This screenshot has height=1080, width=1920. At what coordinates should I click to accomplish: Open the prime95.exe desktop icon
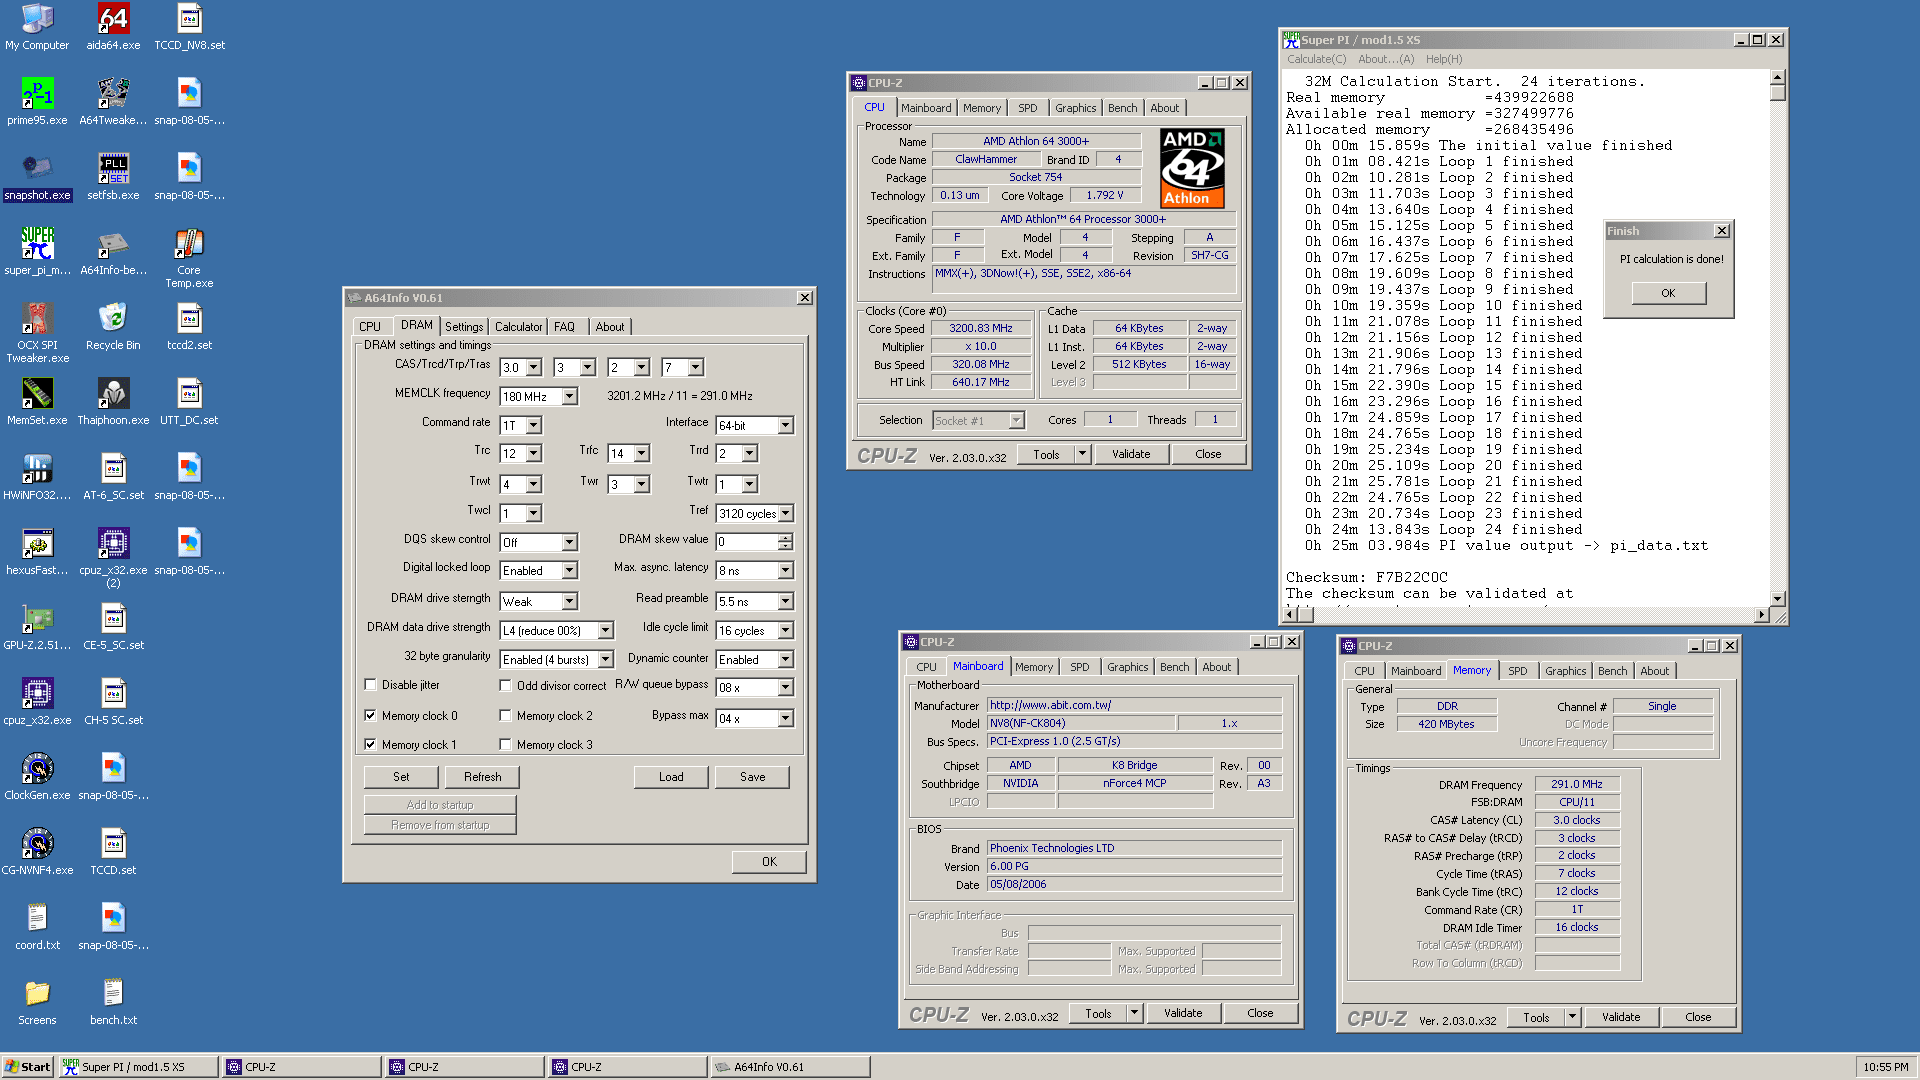(x=37, y=102)
